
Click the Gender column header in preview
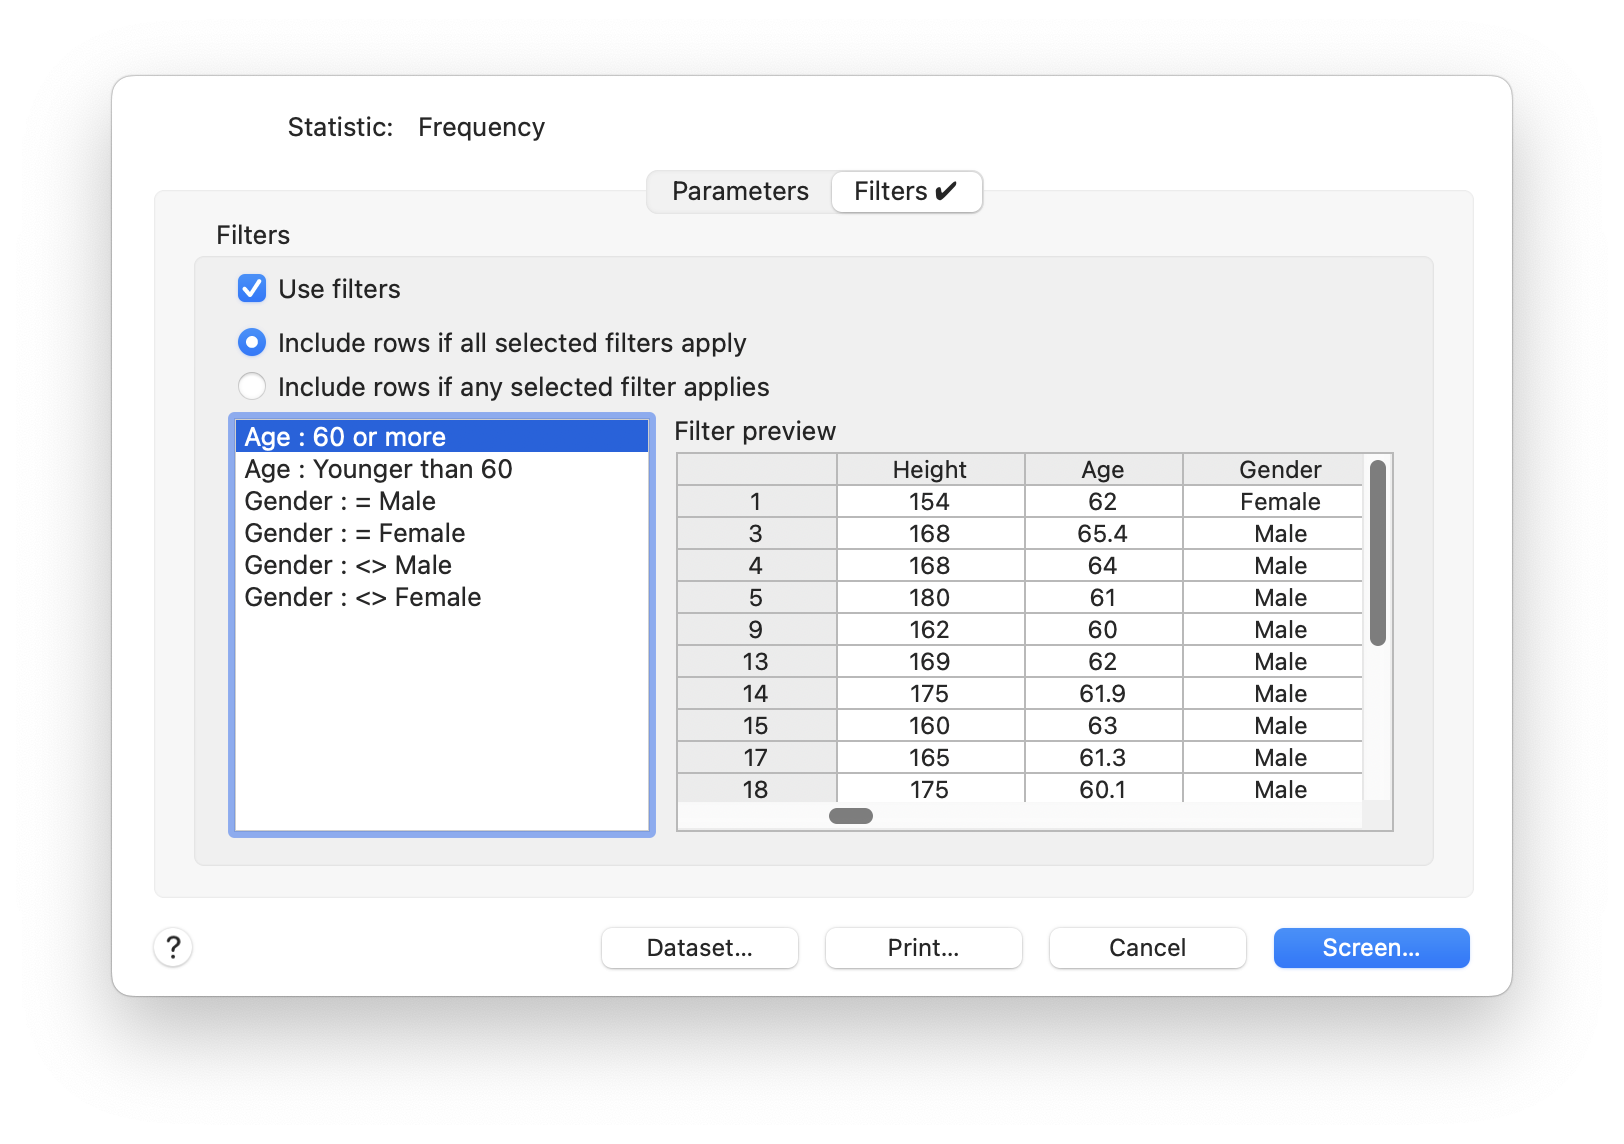1279,470
